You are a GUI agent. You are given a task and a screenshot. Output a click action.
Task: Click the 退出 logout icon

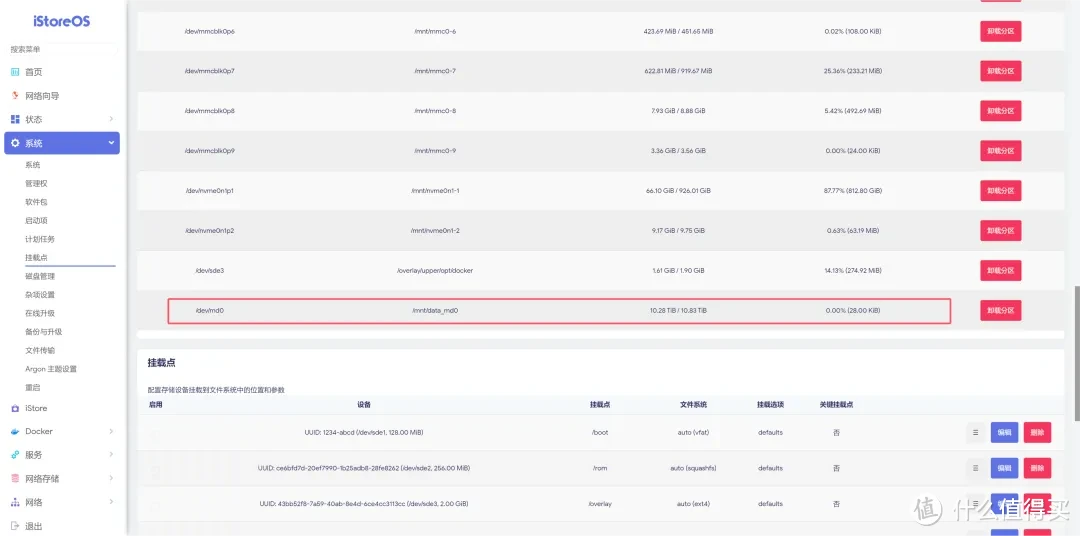click(15, 526)
